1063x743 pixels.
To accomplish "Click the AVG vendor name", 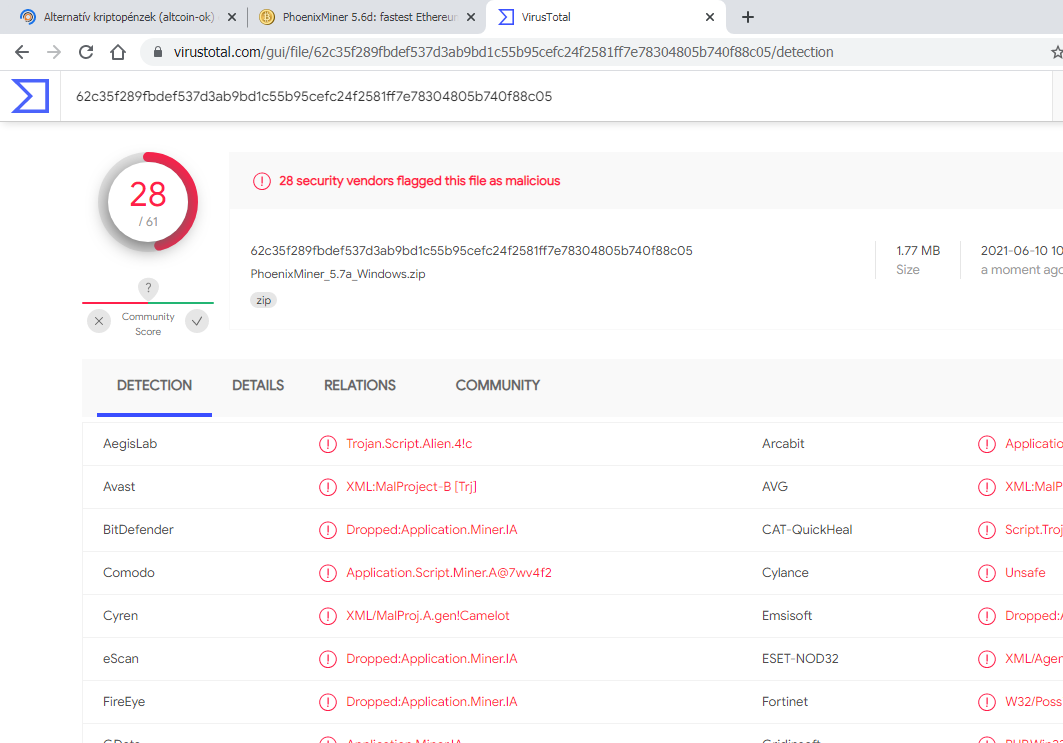I will point(775,487).
